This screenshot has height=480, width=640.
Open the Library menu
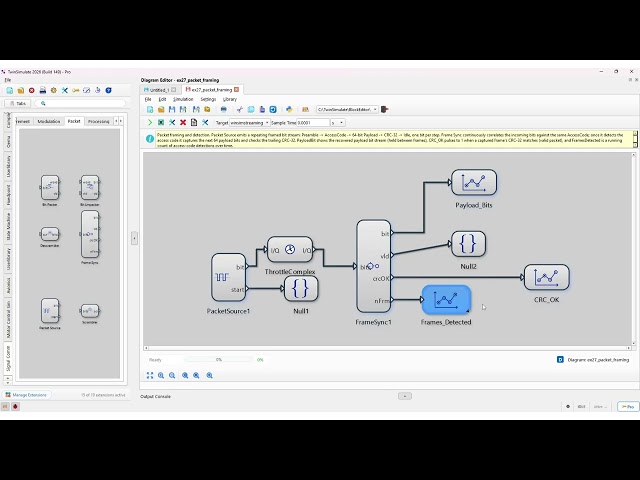click(x=230, y=99)
